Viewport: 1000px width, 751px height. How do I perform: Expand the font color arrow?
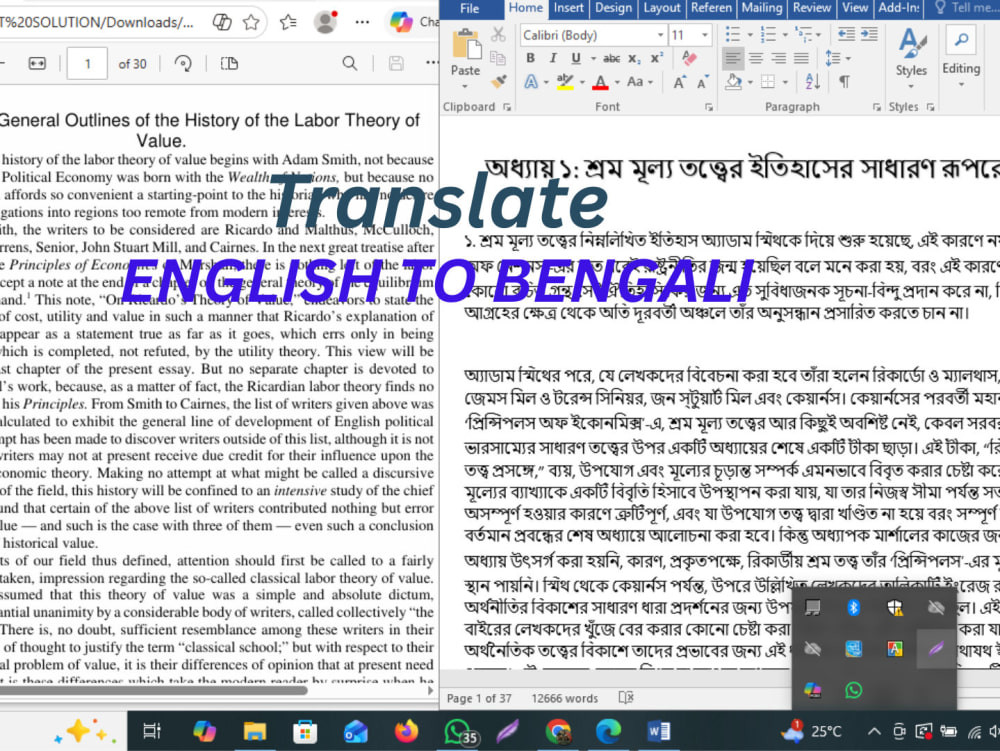(617, 82)
